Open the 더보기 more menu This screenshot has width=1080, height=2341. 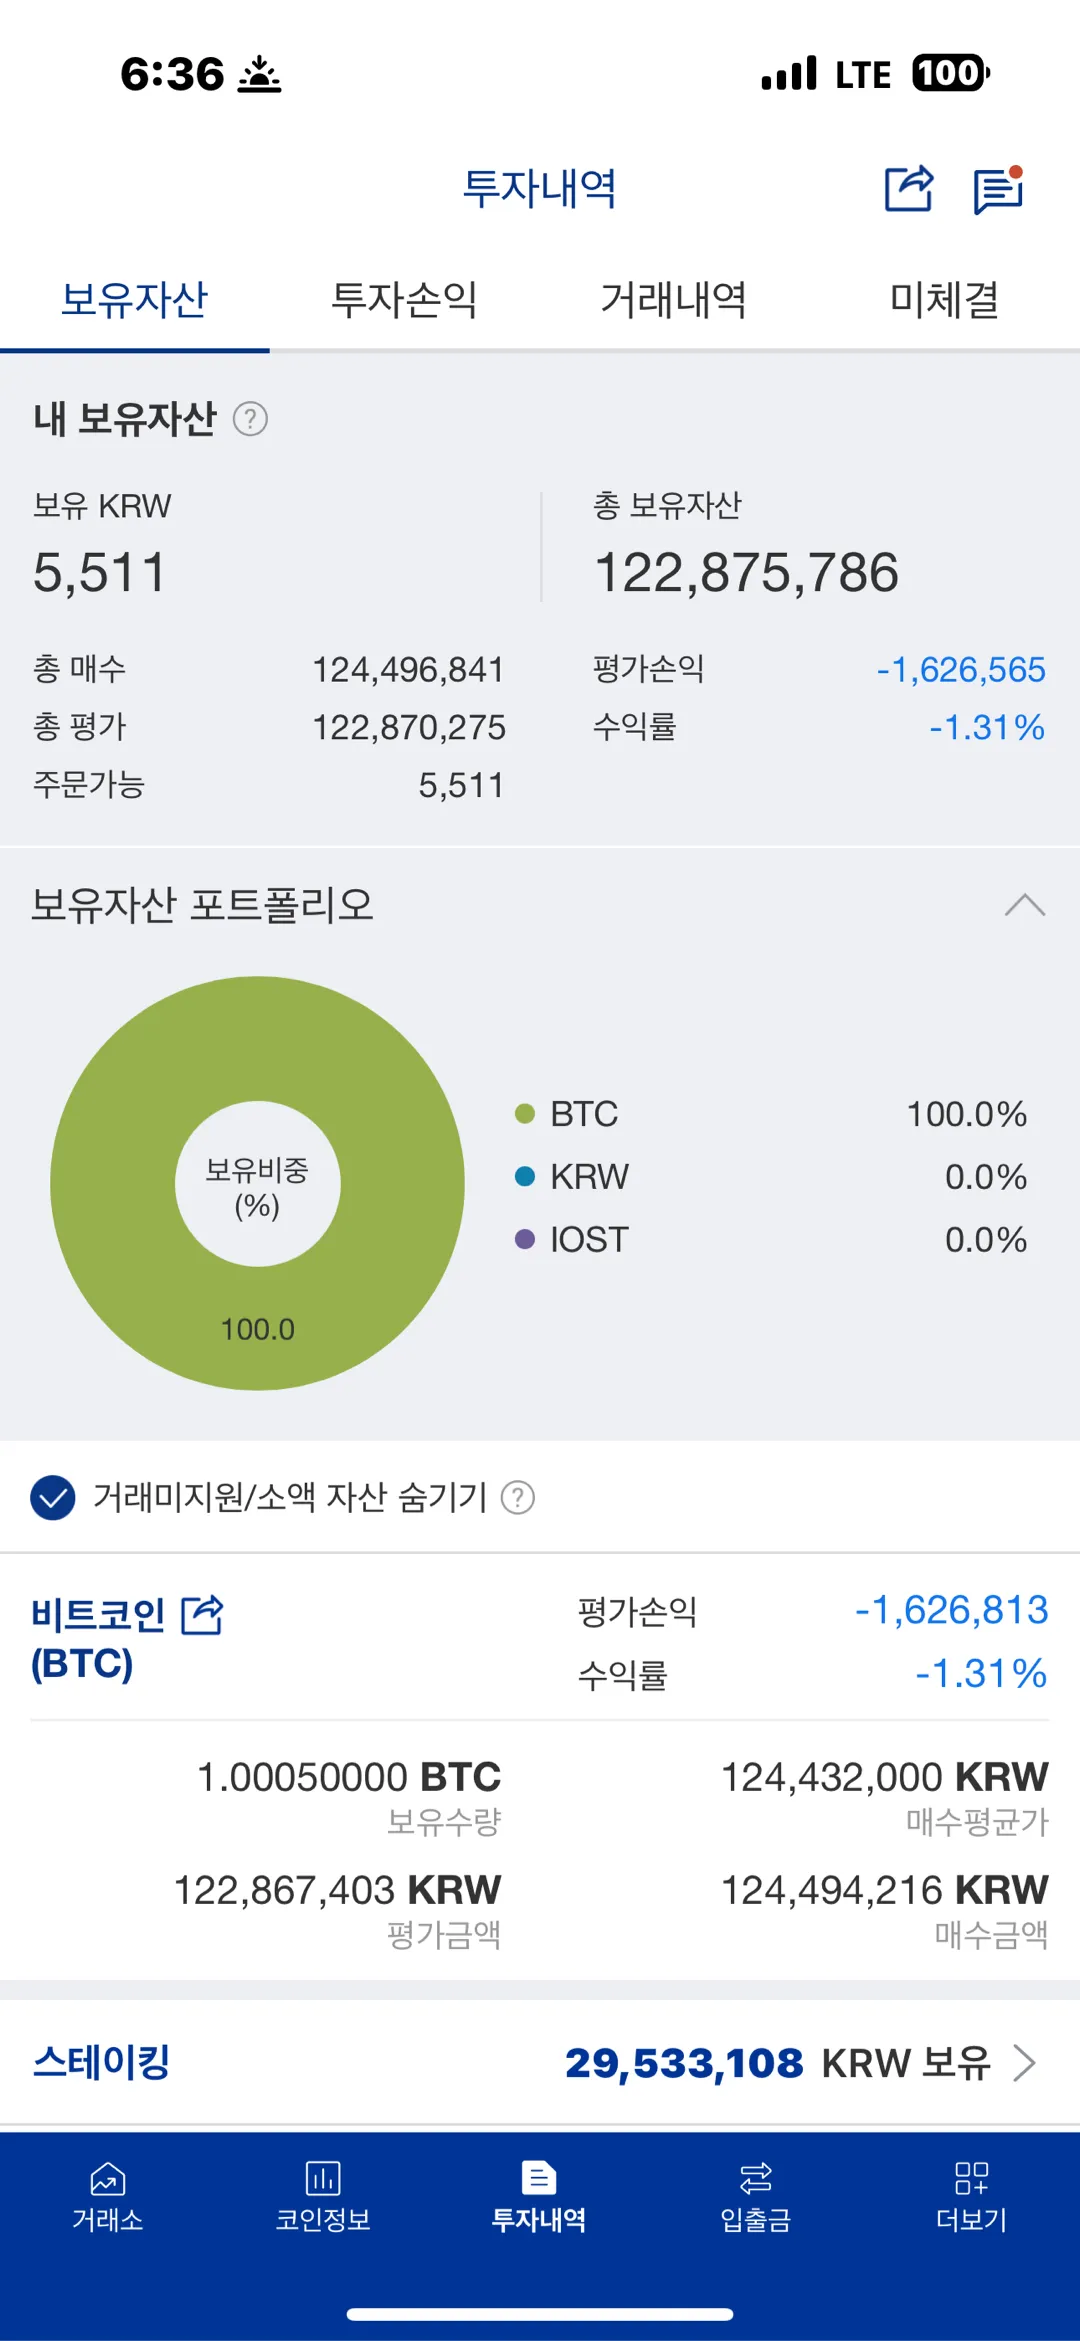click(x=971, y=2196)
